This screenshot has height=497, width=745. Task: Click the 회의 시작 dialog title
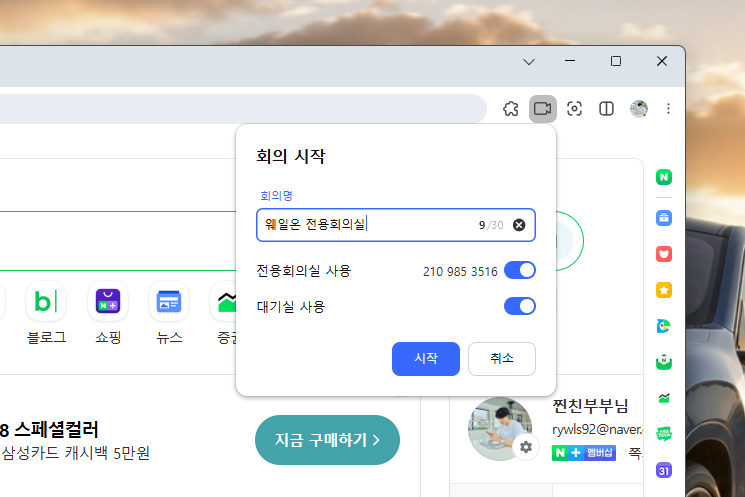point(291,156)
